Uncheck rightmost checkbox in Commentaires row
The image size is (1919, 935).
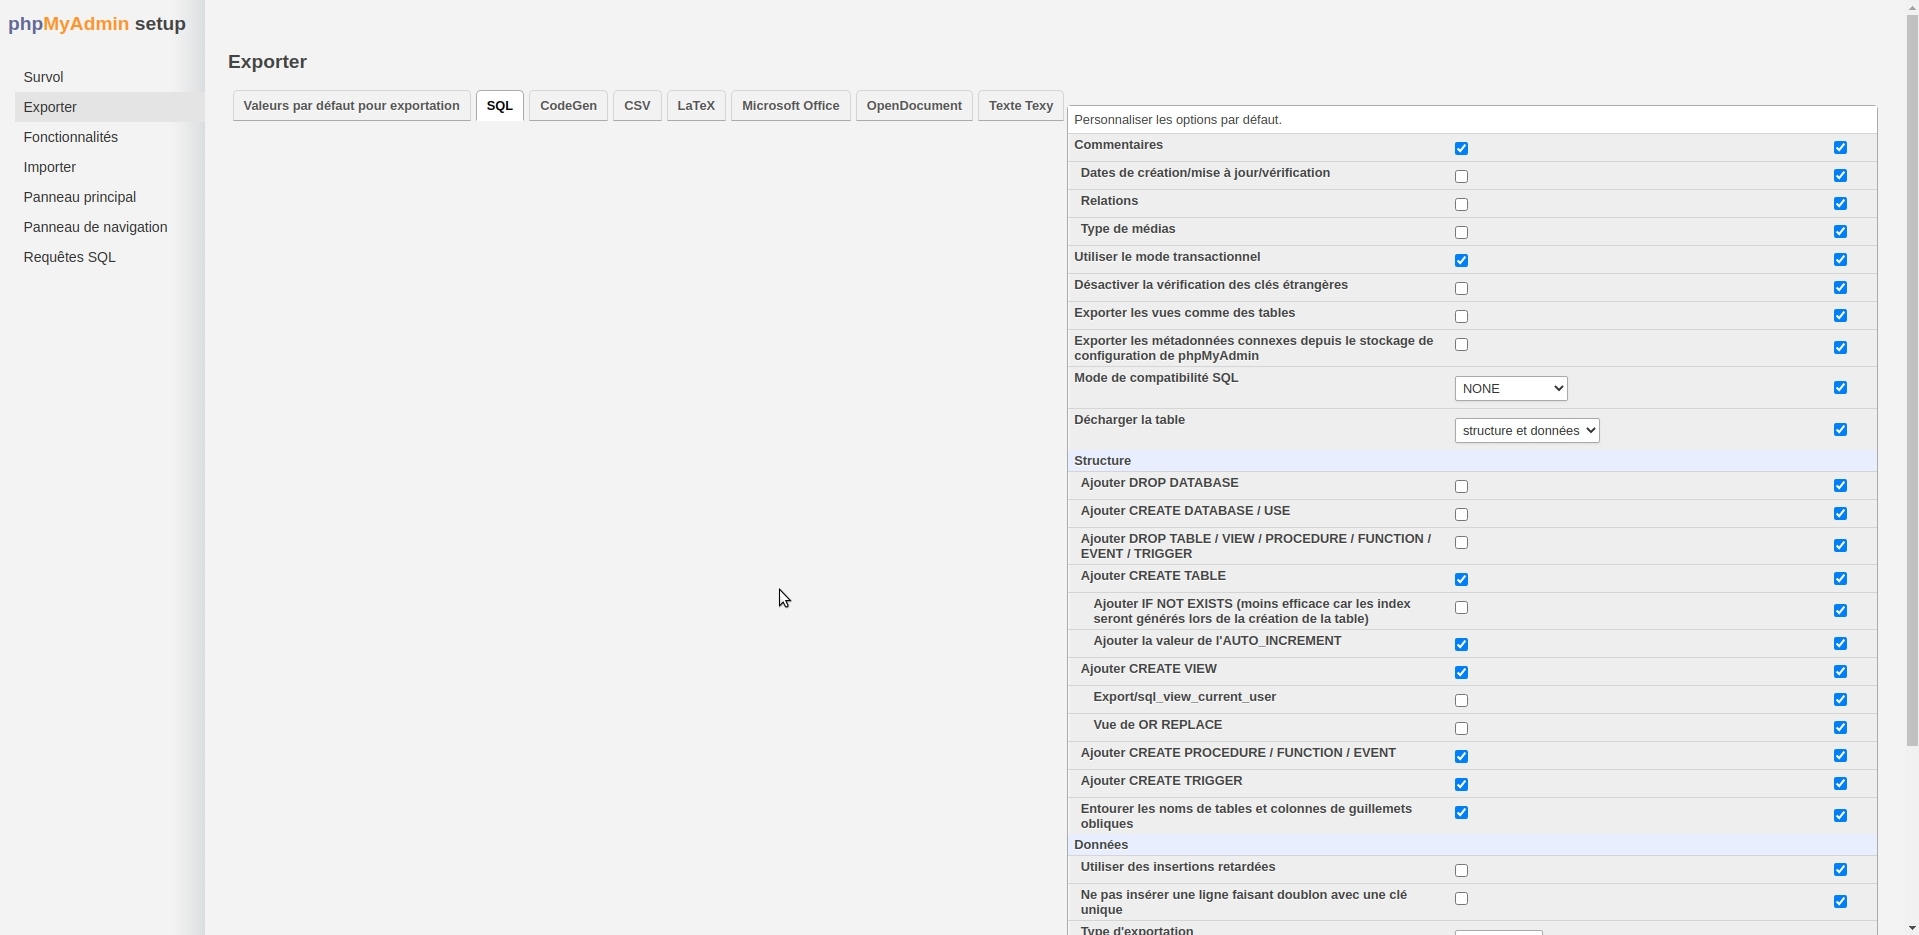click(x=1840, y=148)
